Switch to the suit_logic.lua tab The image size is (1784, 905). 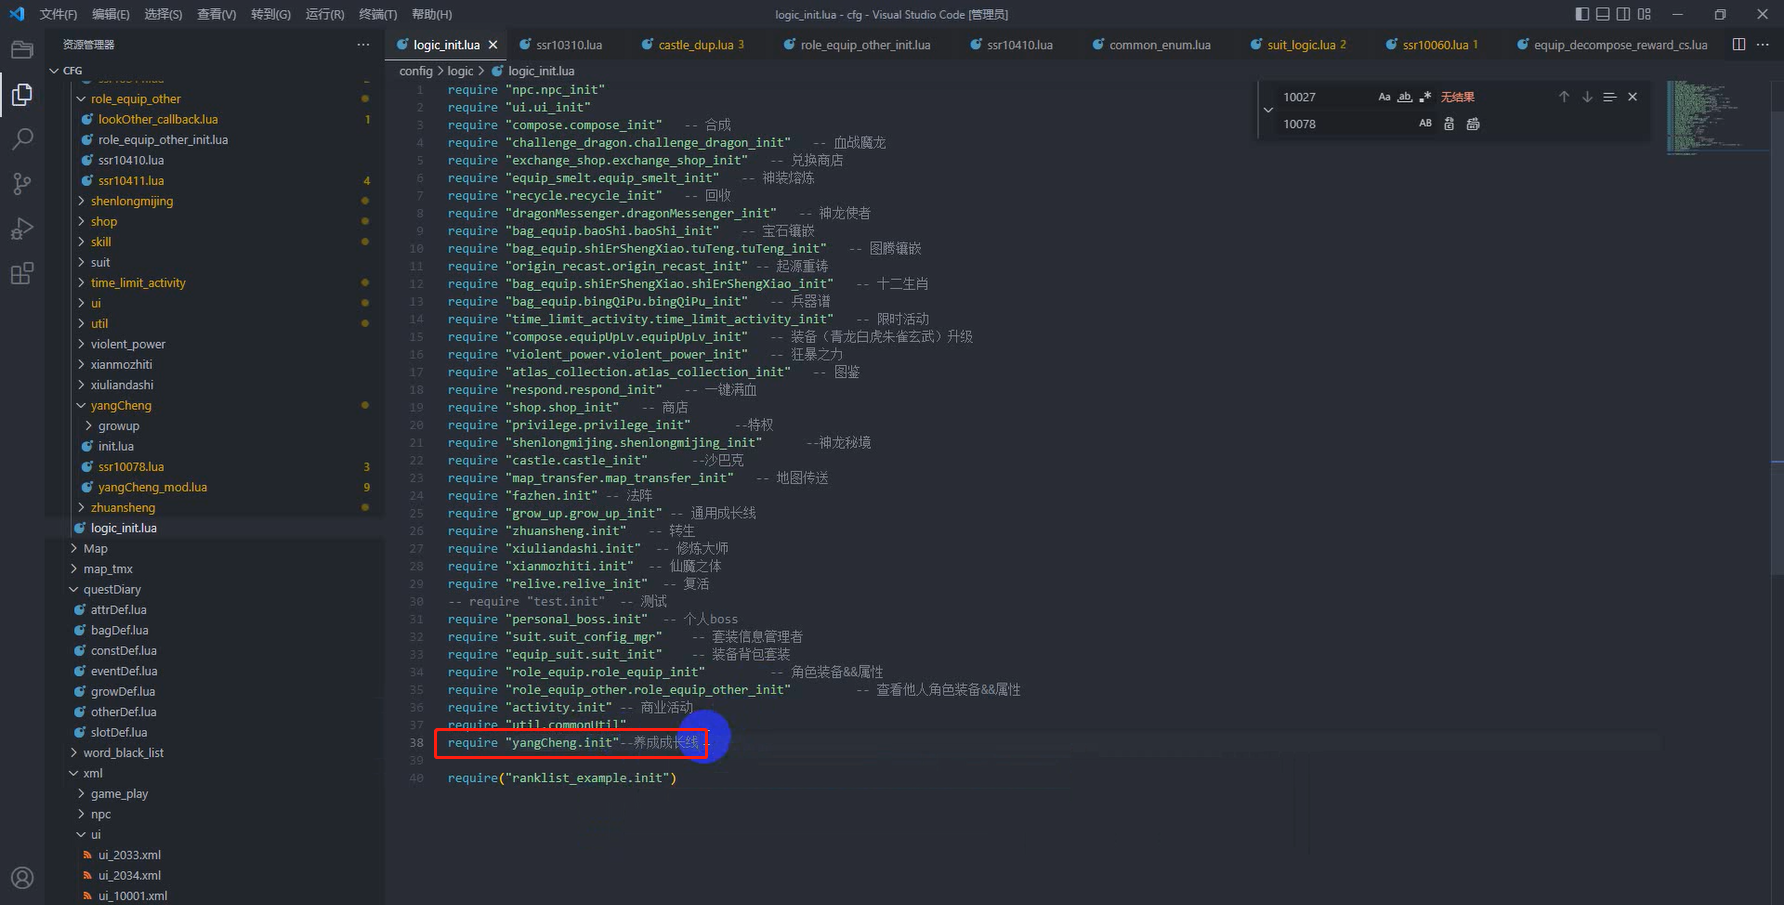point(1300,45)
